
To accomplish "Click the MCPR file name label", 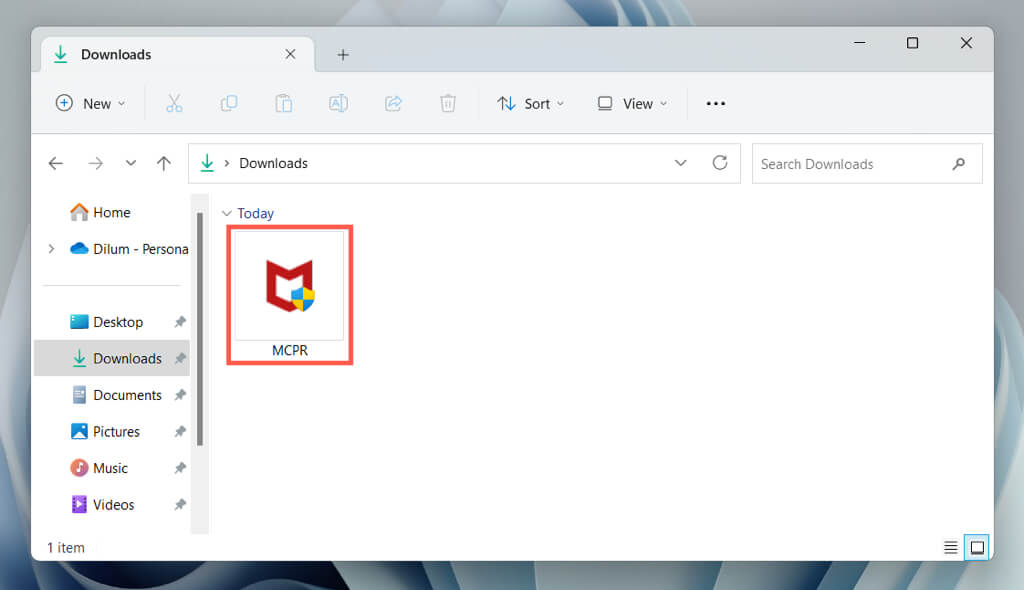I will pyautogui.click(x=290, y=350).
